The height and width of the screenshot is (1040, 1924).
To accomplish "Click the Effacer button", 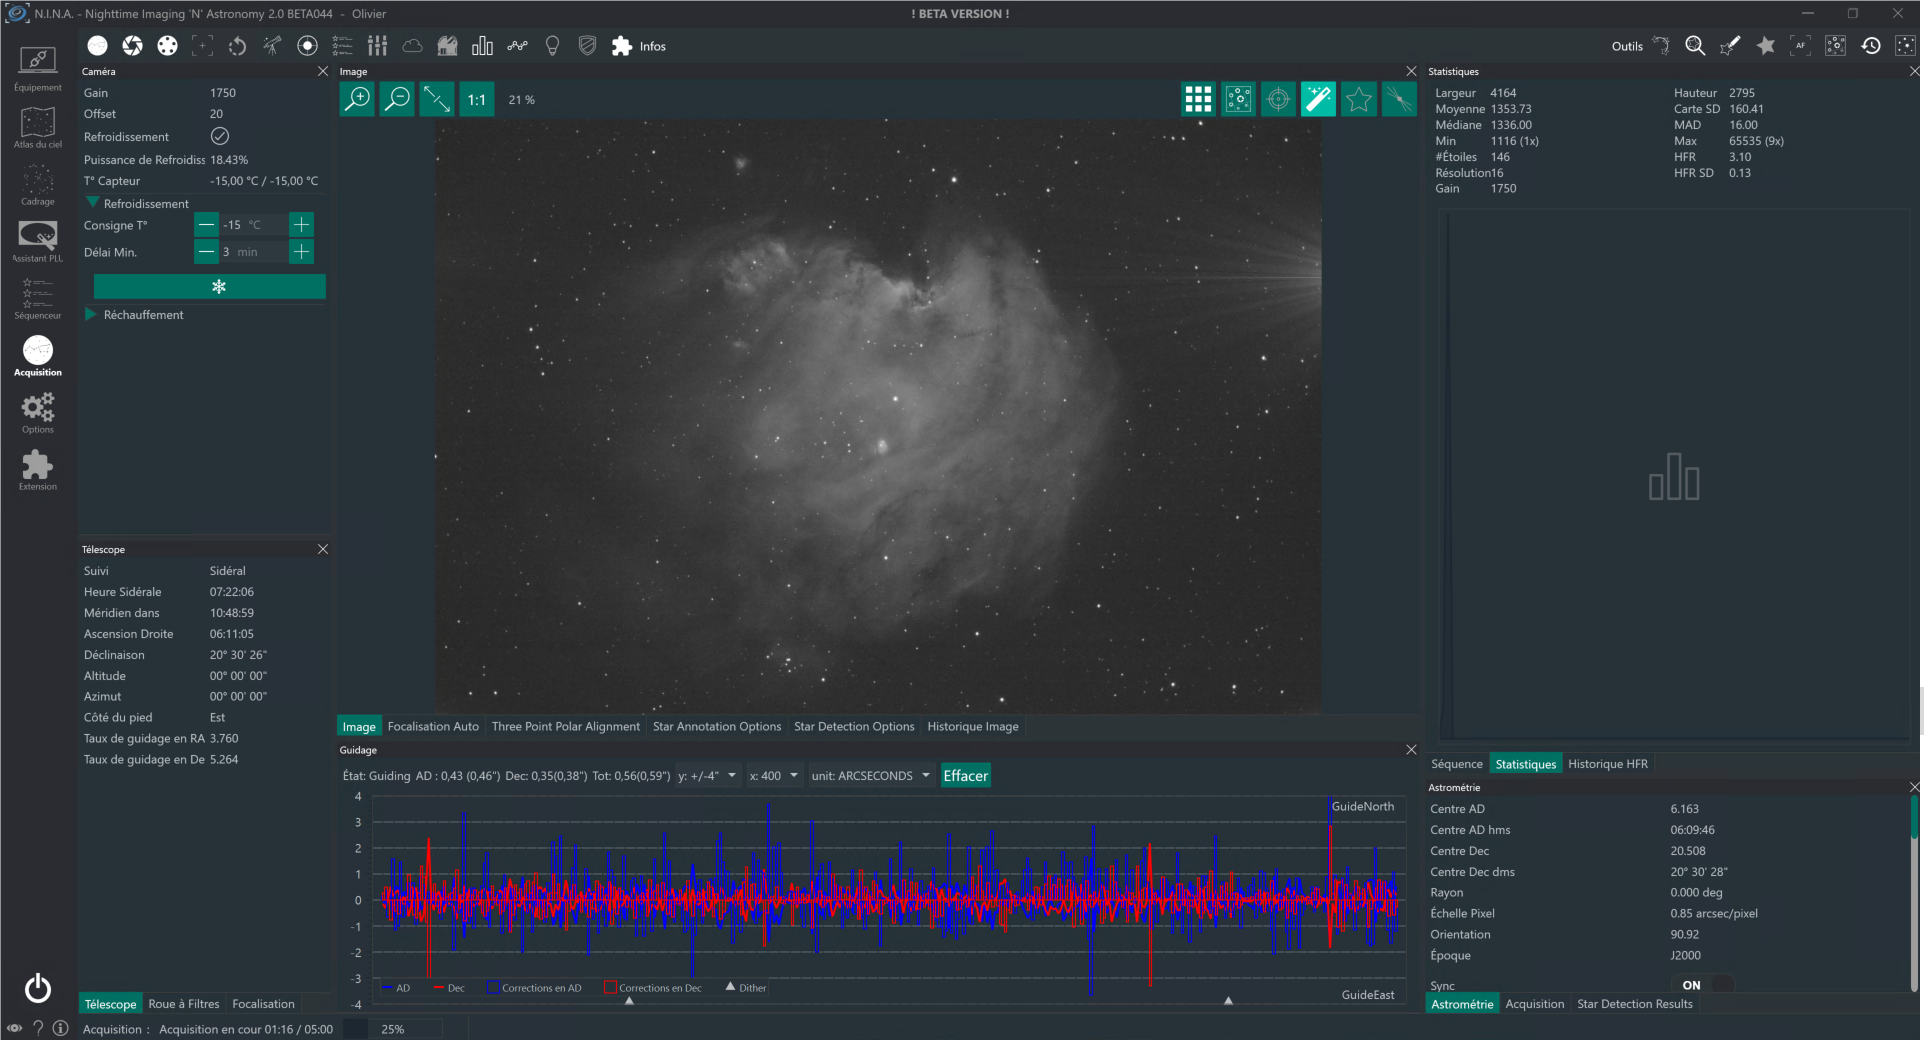I will coord(966,776).
